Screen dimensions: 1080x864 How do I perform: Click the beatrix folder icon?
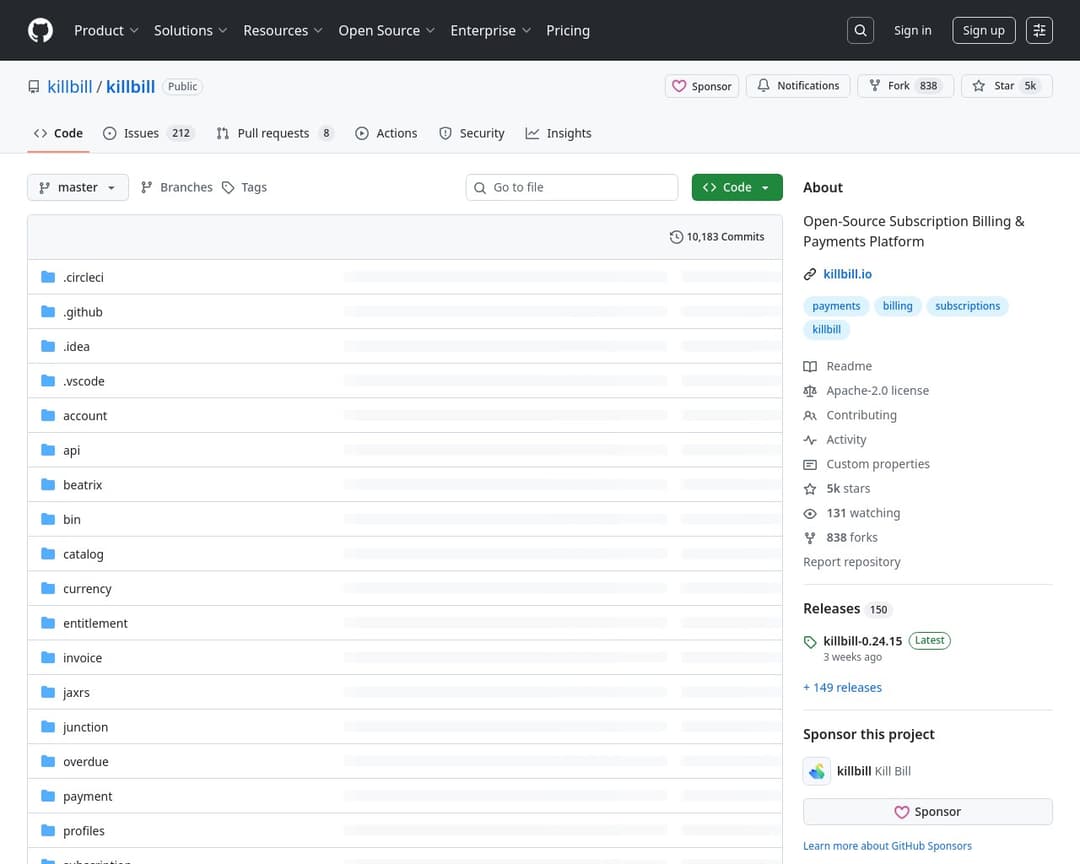pos(48,484)
